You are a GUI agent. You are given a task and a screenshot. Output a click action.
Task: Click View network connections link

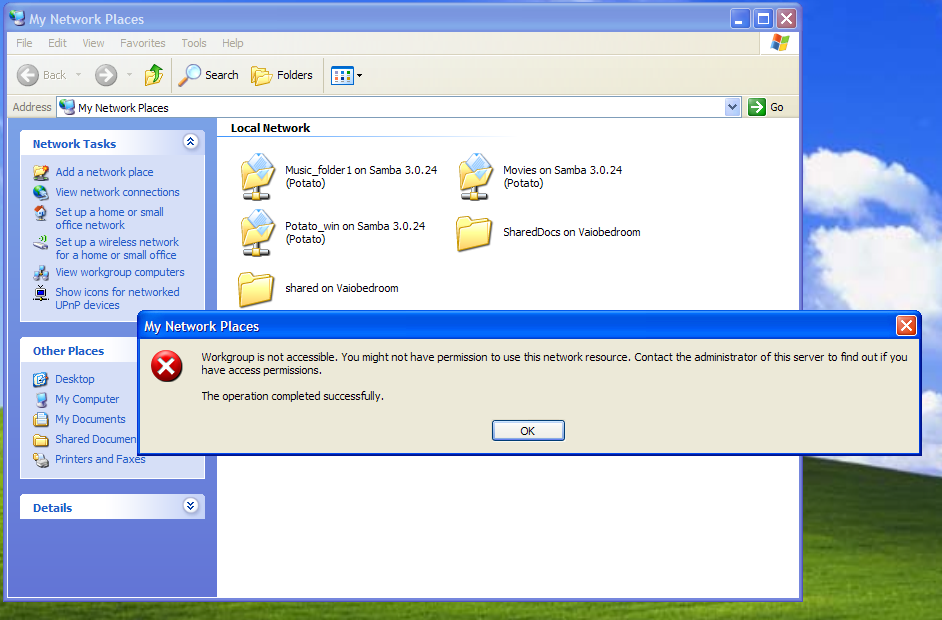coord(118,192)
